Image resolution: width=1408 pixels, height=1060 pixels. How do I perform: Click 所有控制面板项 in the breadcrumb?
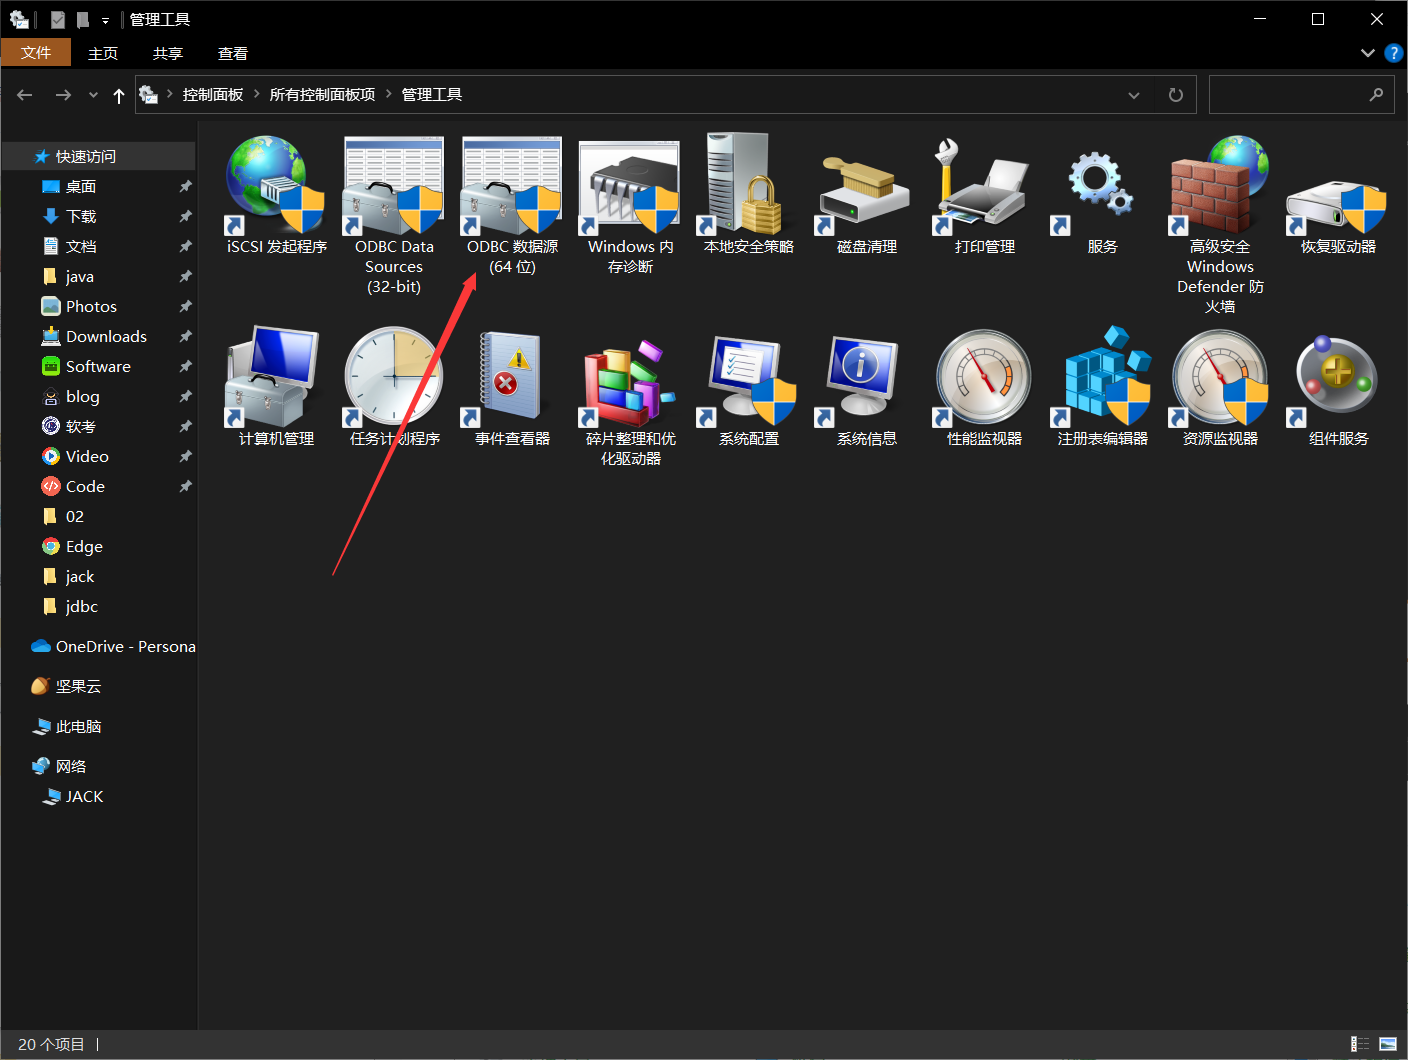pos(322,94)
